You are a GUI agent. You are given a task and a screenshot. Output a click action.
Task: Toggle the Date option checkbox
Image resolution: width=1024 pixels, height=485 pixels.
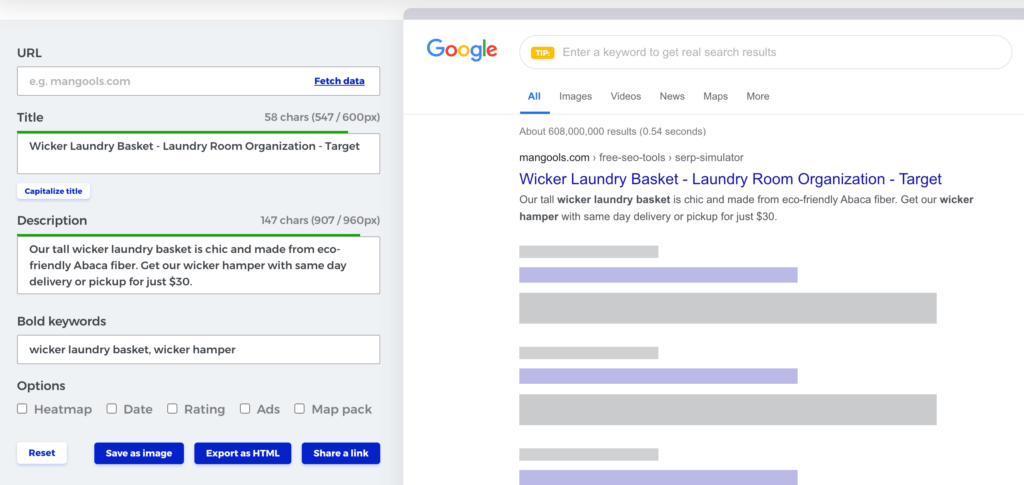pos(112,409)
